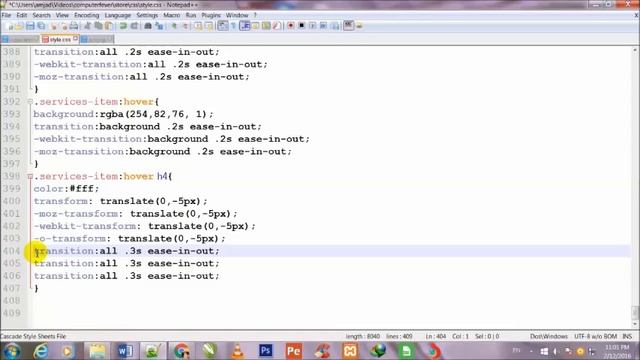Collapse the fold marker at line 398
640x360 pixels.
pos(30,176)
